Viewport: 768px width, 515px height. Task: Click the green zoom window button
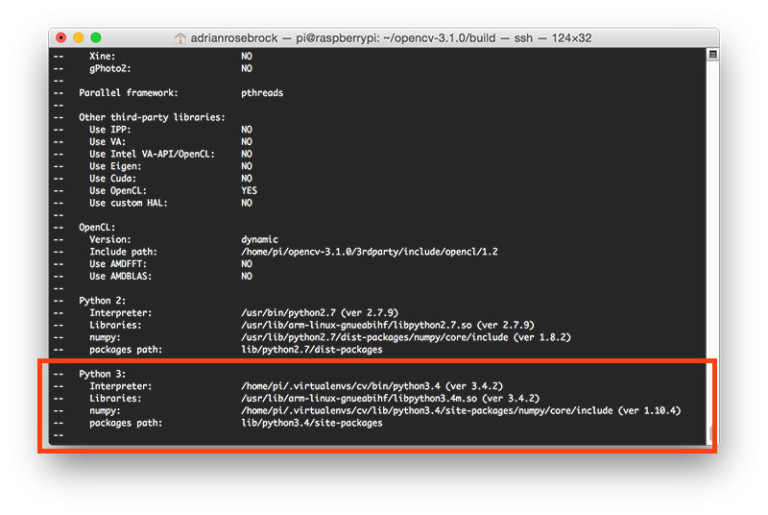(x=96, y=38)
